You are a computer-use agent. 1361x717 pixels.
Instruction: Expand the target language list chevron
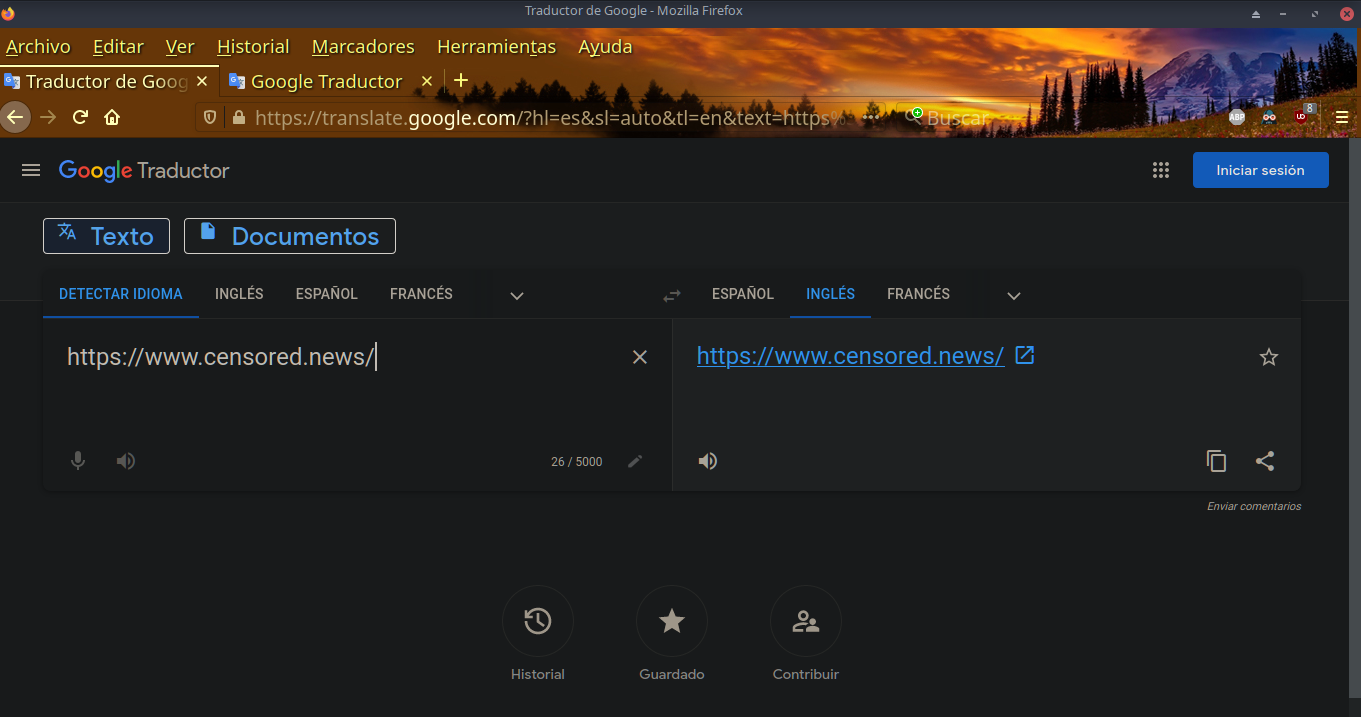click(x=1014, y=295)
